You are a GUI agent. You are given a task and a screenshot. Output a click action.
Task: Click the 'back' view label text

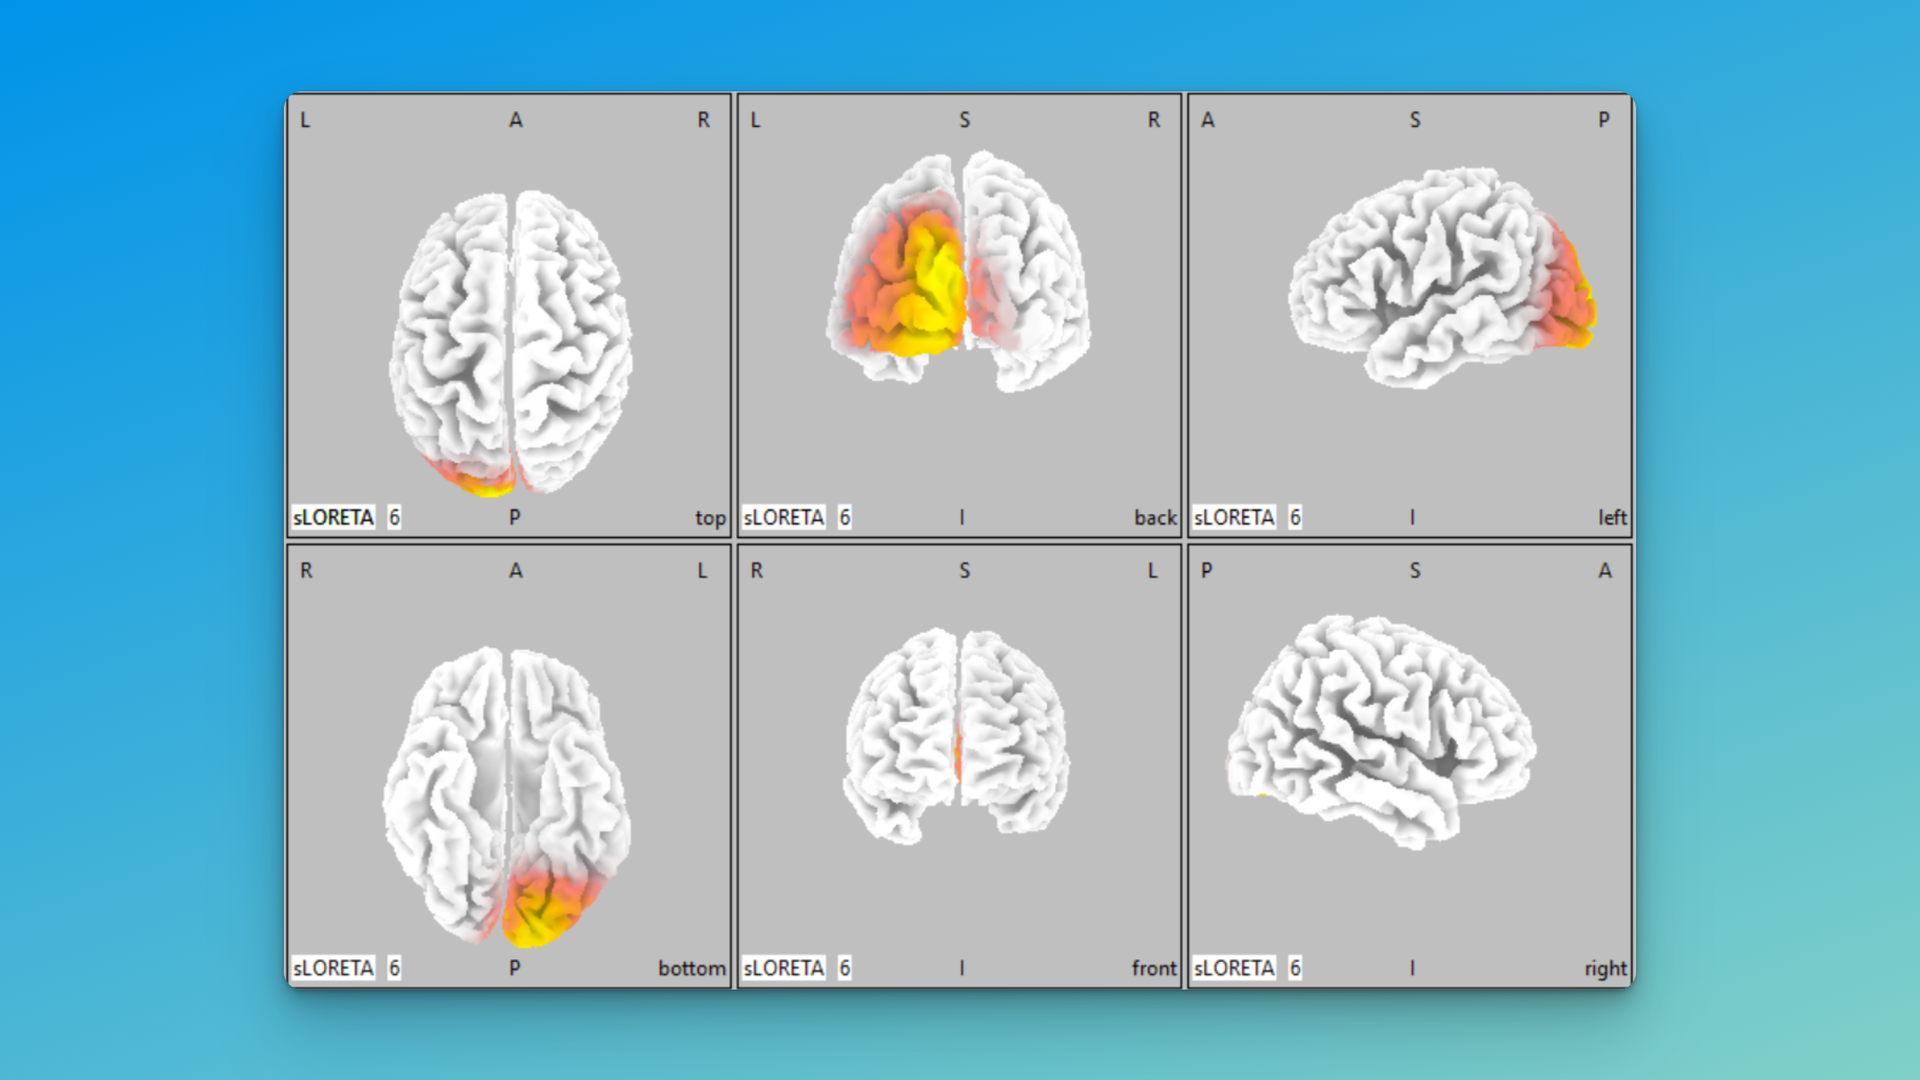tap(1155, 518)
